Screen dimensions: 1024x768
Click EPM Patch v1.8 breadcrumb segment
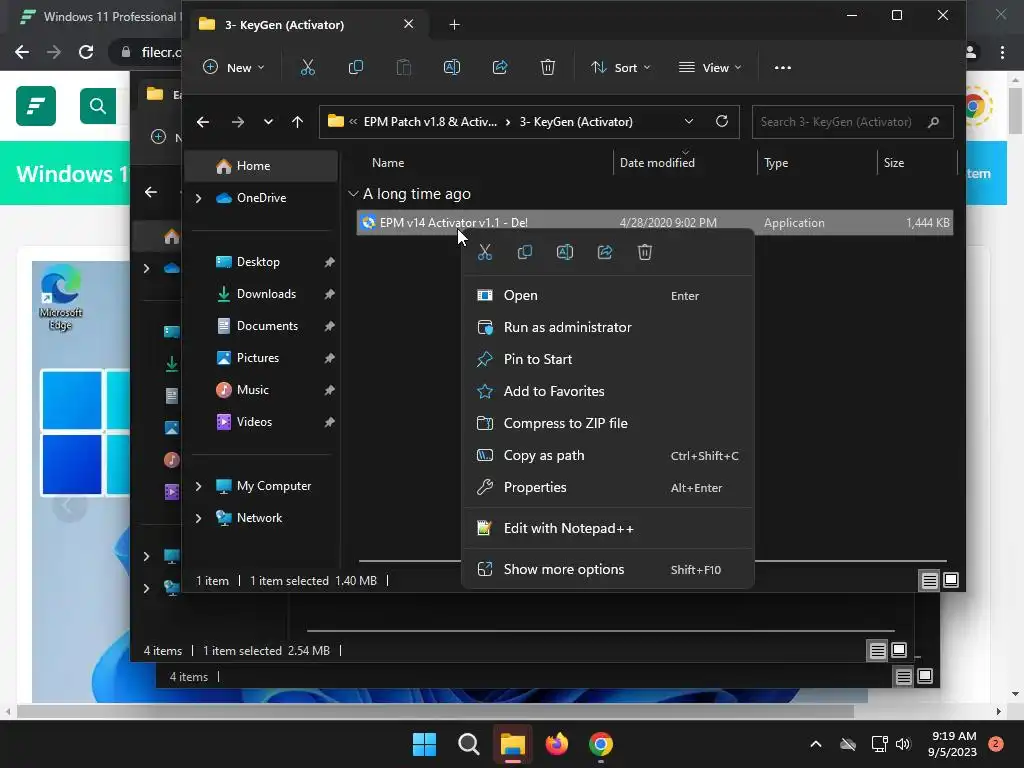[x=430, y=122]
